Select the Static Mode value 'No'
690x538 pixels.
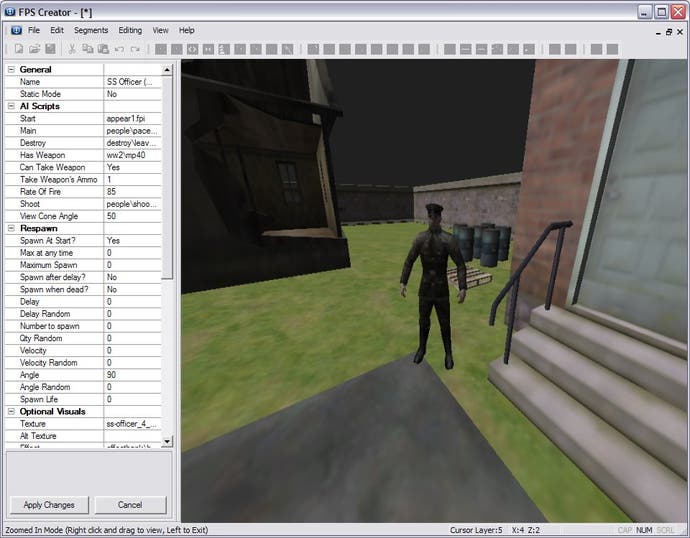point(133,94)
